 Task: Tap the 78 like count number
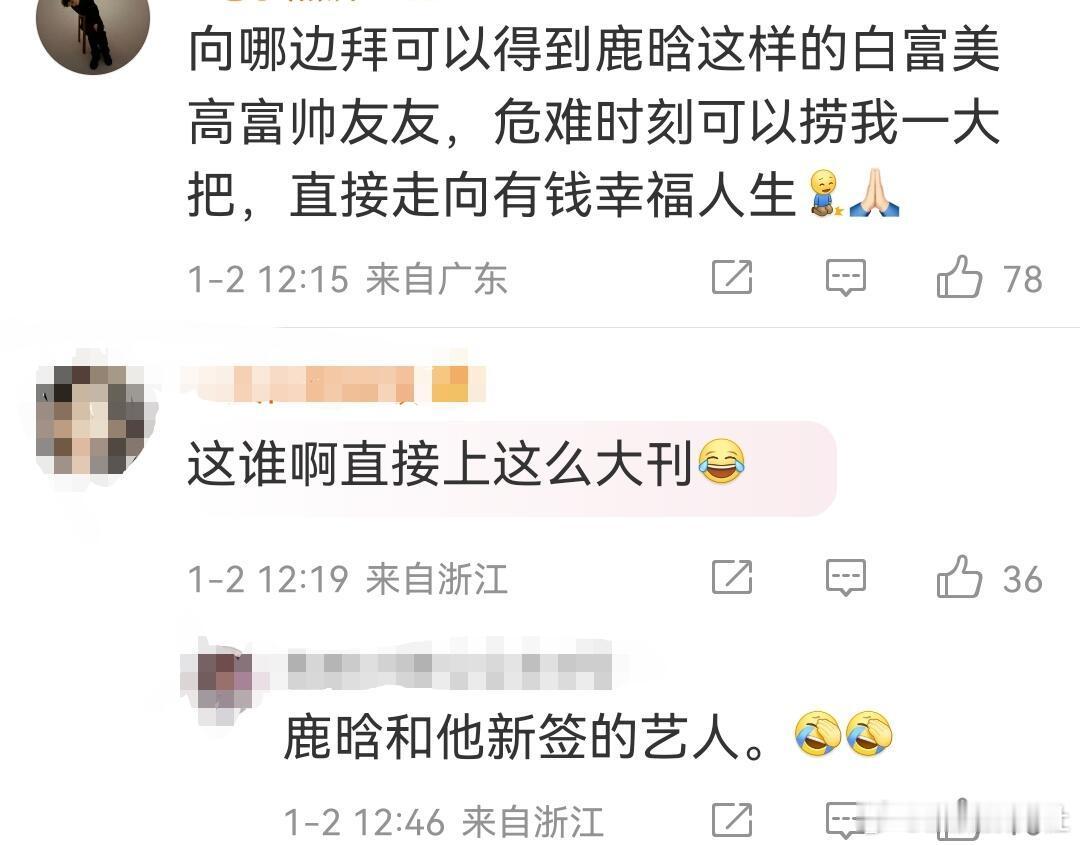coord(1022,279)
